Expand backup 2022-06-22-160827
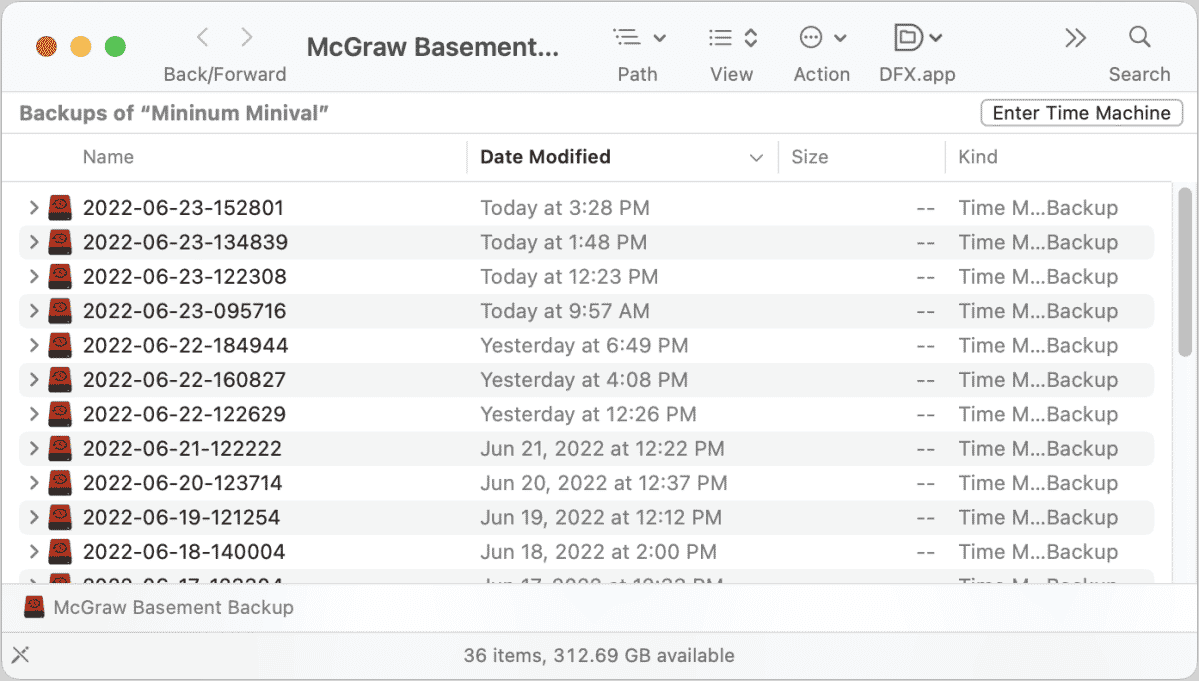This screenshot has height=681, width=1199. tap(34, 379)
